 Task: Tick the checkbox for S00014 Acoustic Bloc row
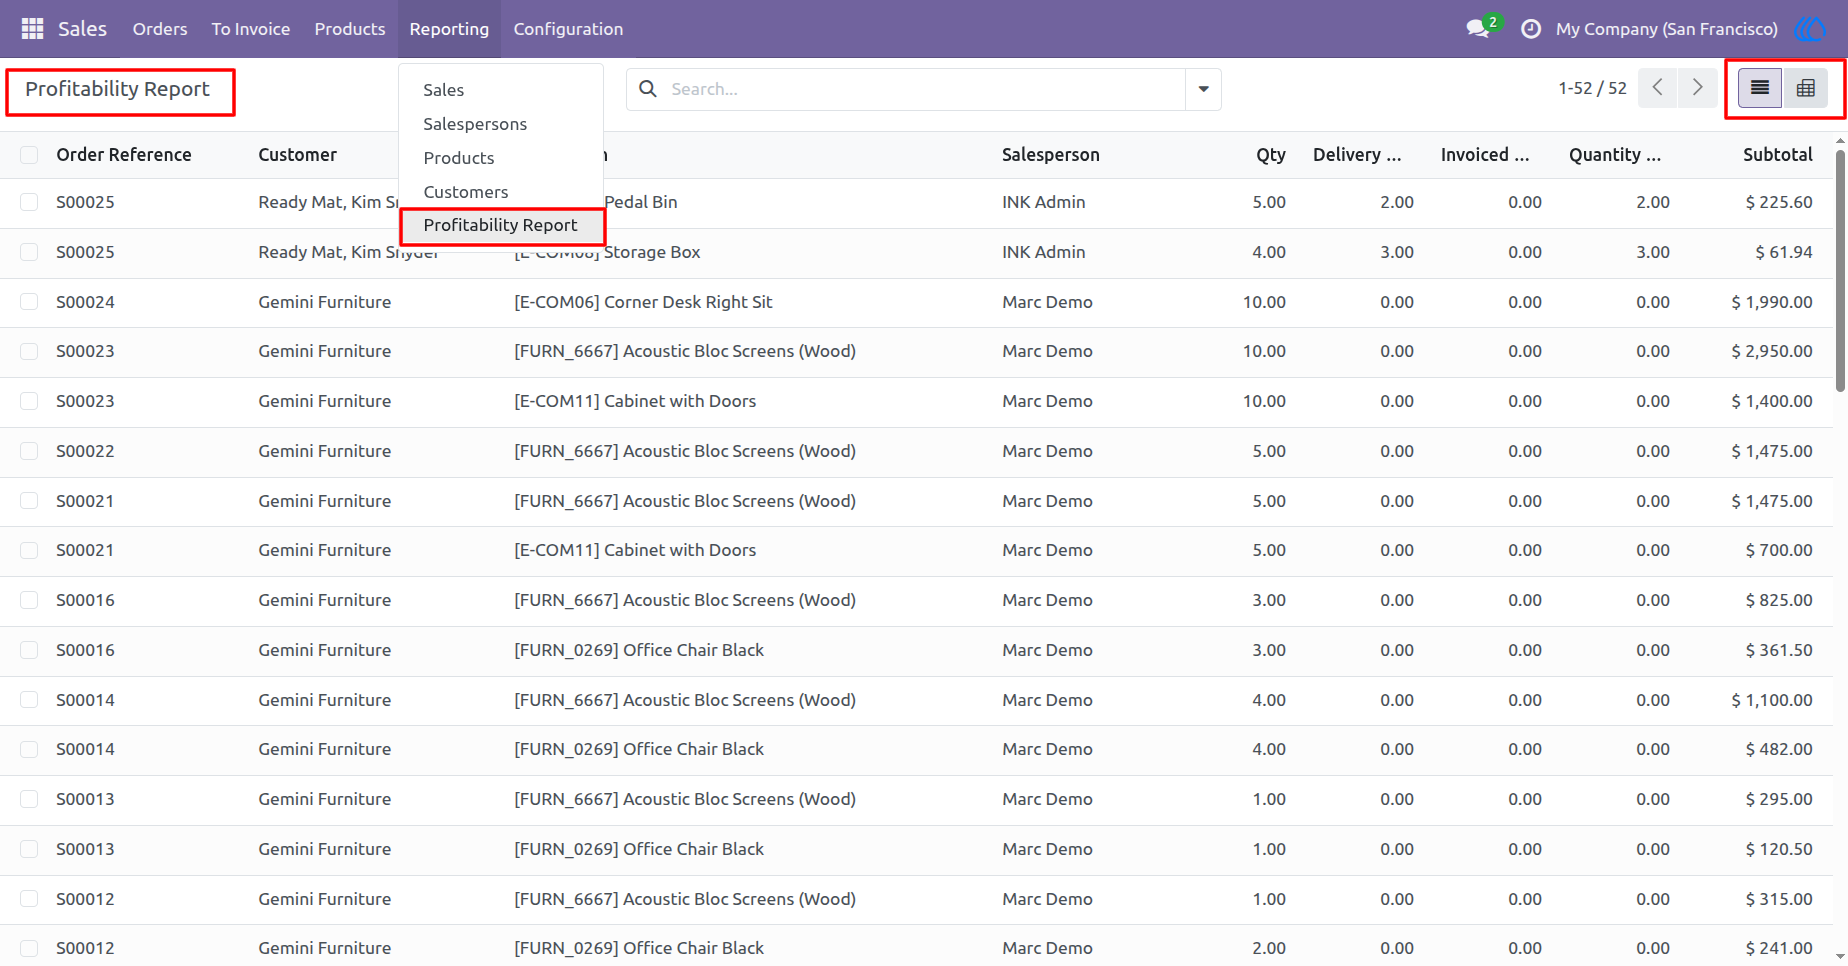coord(29,700)
